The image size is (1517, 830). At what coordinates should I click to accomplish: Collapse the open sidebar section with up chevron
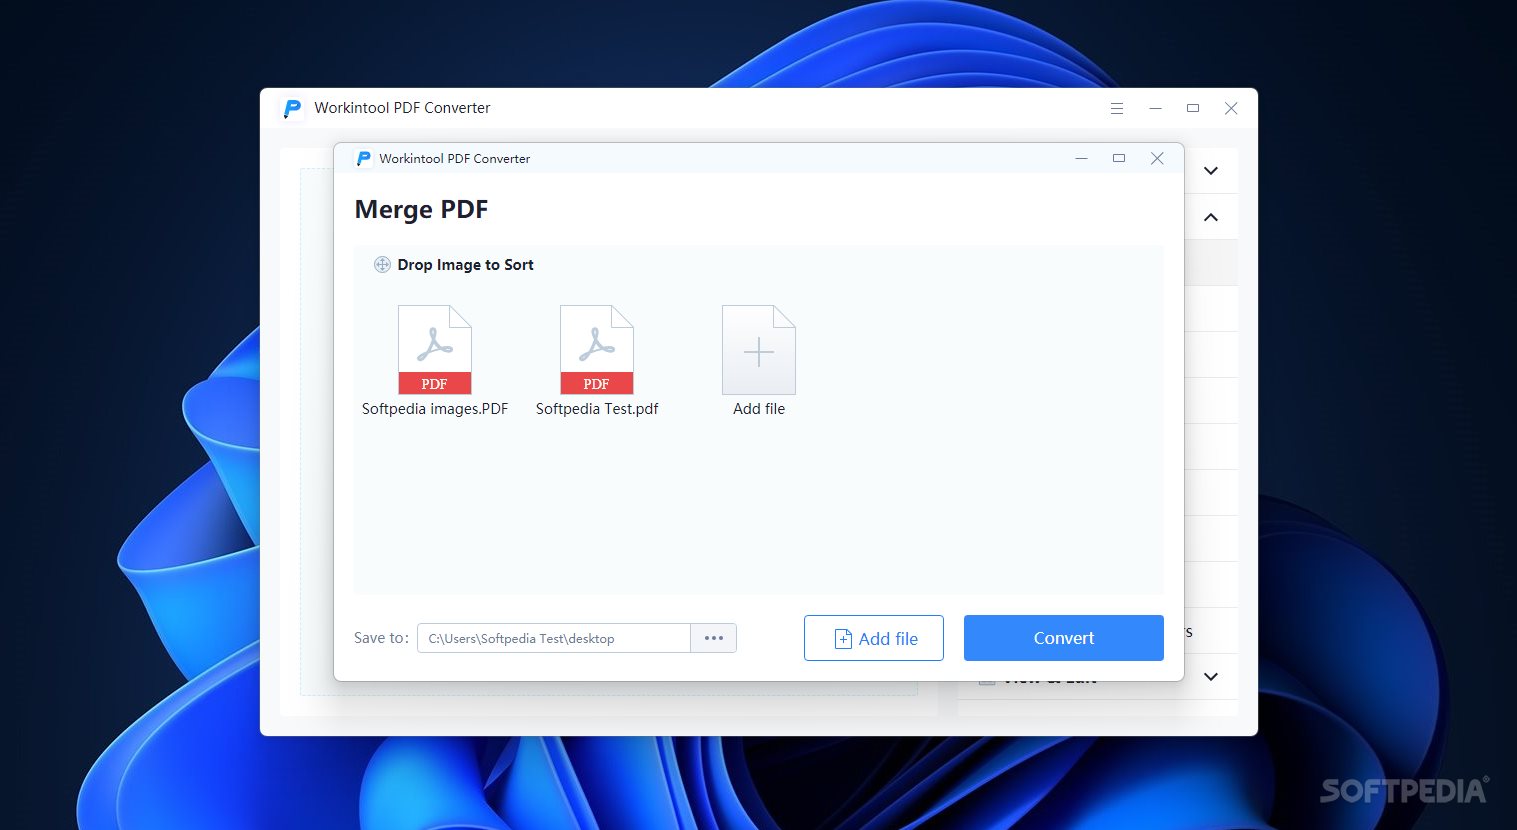(x=1211, y=217)
